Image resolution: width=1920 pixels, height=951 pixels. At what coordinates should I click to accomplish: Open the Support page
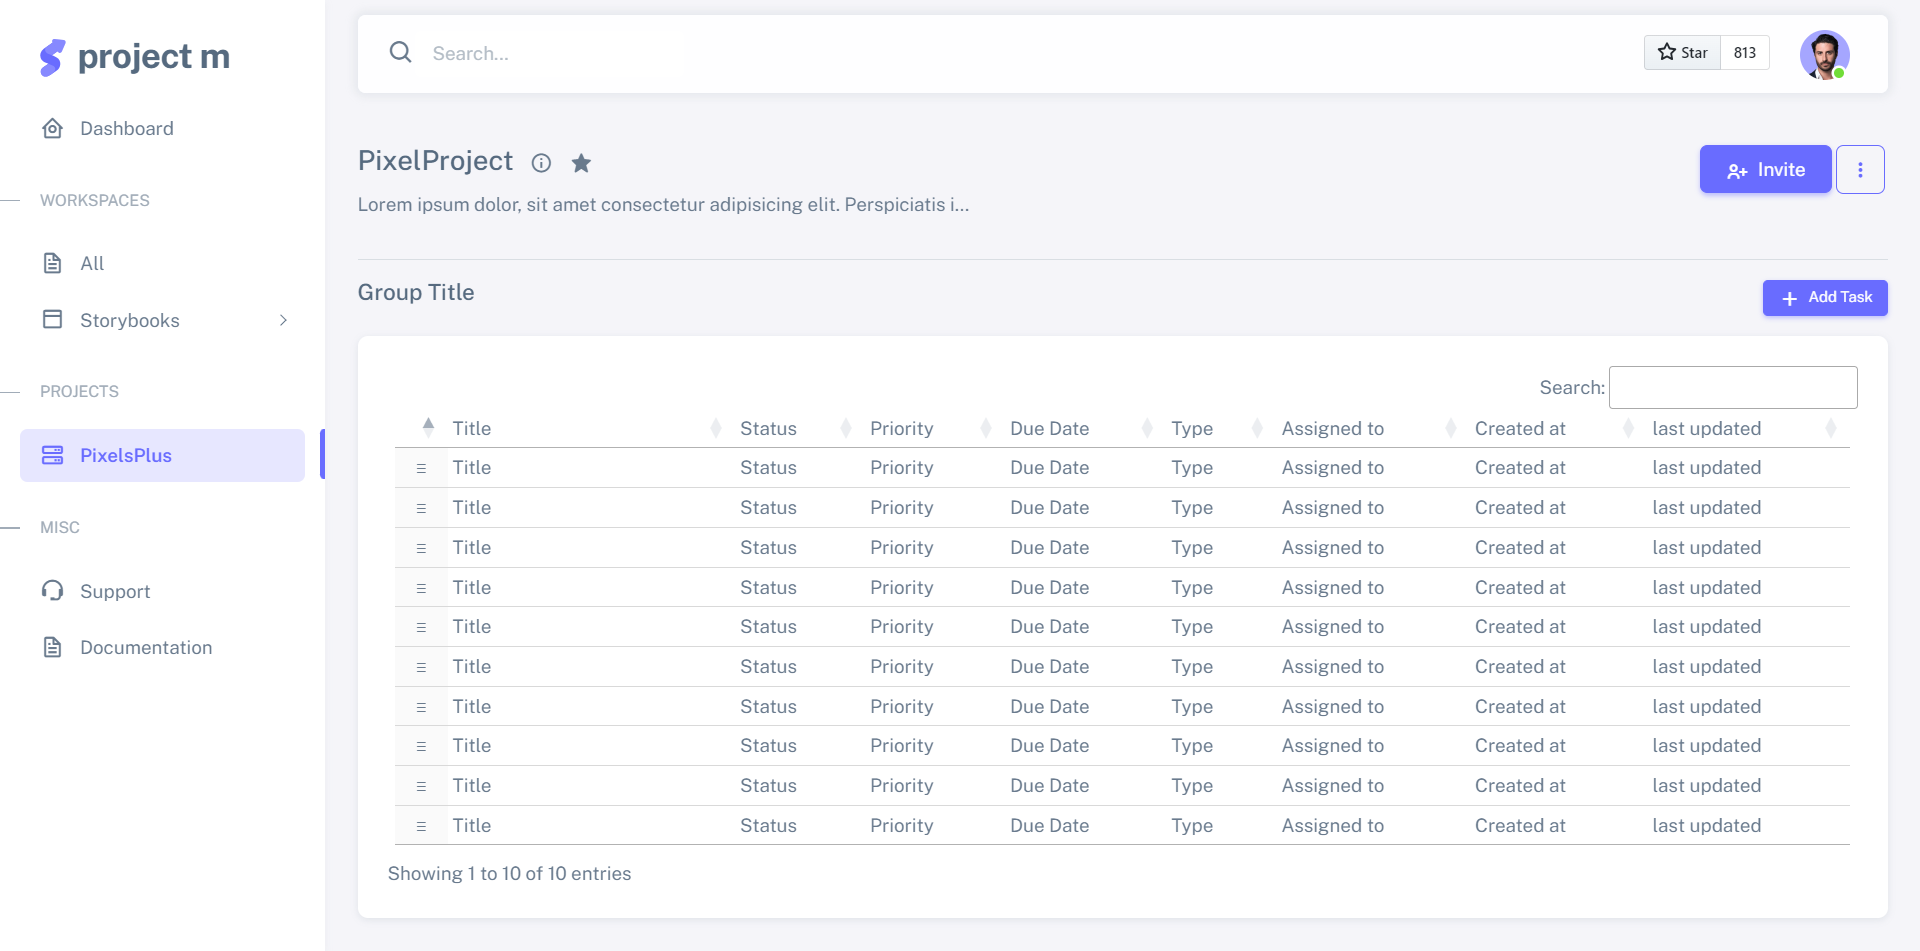[x=114, y=592]
